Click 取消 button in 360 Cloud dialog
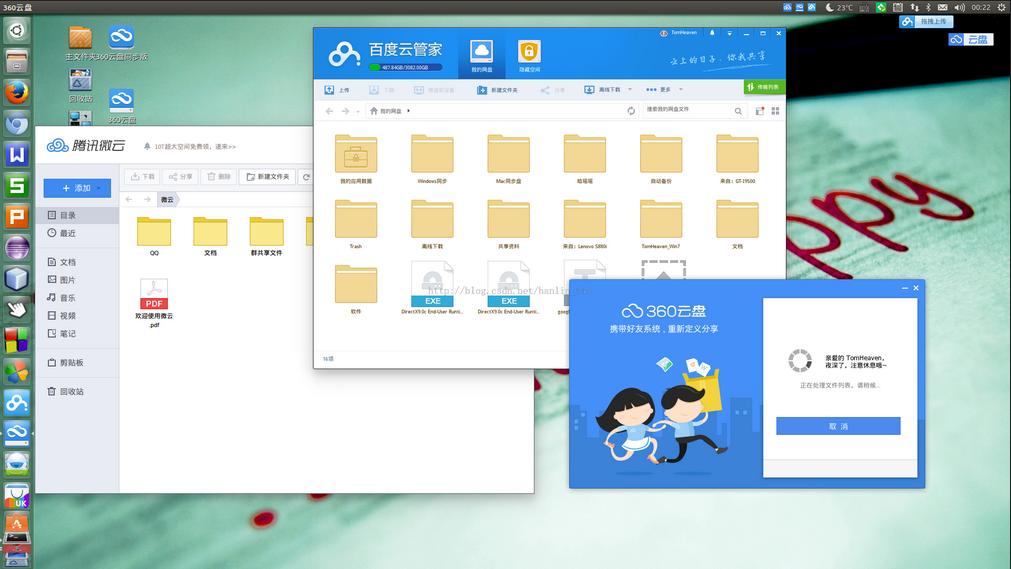 click(838, 426)
